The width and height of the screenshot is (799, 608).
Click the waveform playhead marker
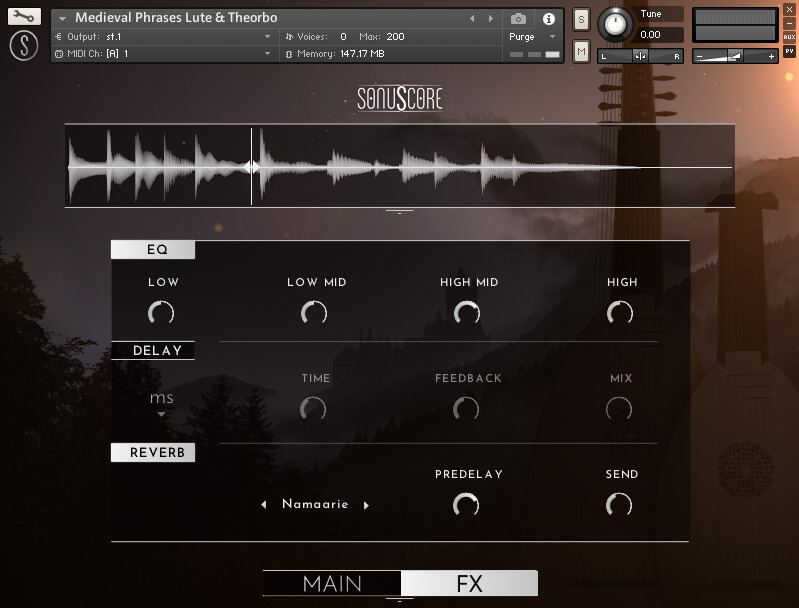point(252,167)
